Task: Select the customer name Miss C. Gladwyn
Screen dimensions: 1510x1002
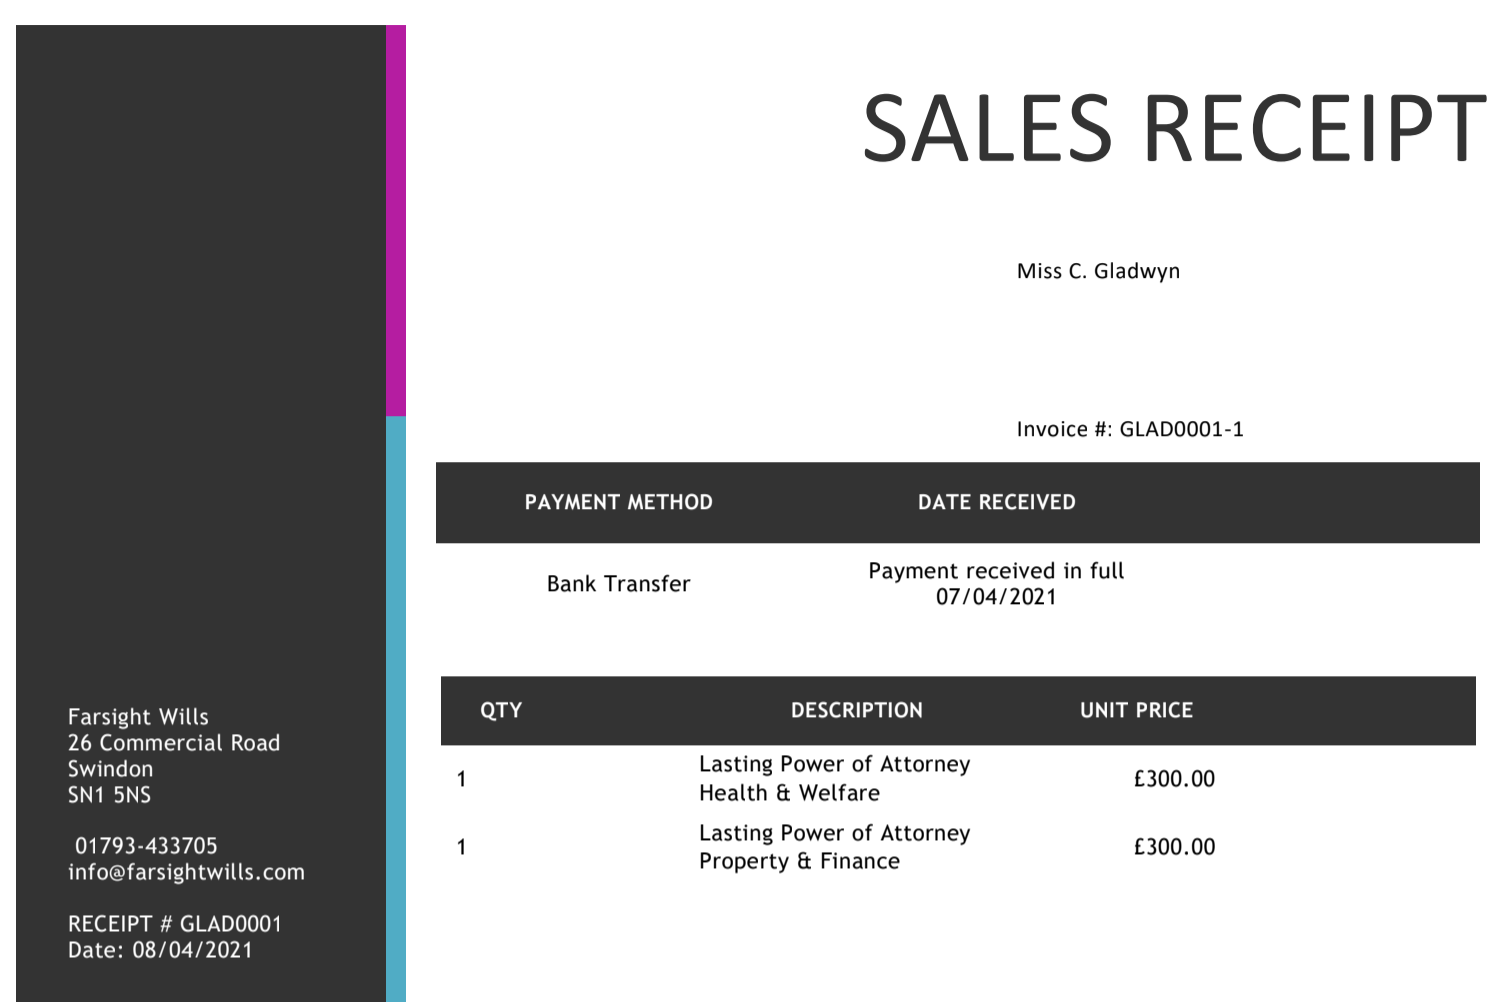Action: (1098, 271)
